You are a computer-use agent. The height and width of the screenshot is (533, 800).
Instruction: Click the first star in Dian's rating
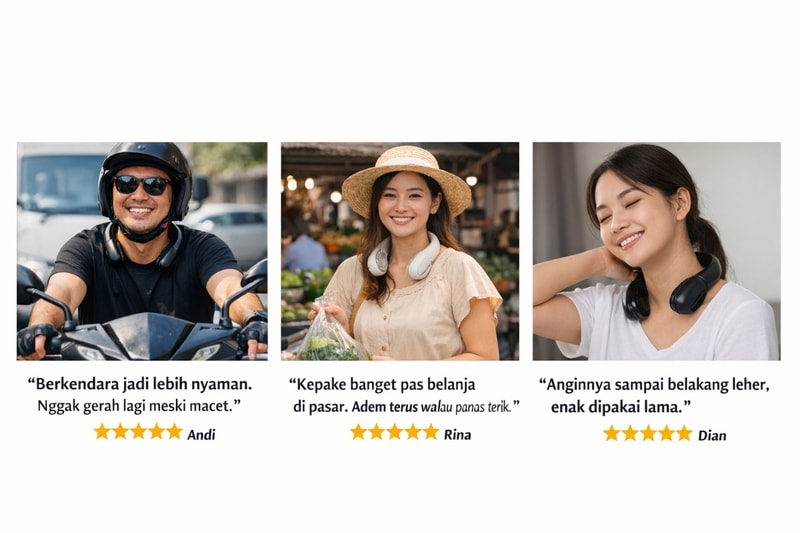point(612,434)
